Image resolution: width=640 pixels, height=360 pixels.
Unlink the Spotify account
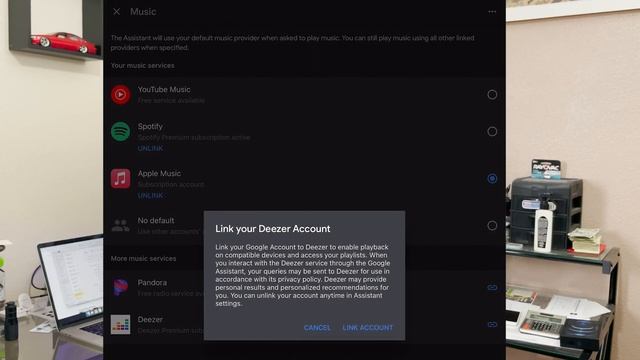[x=150, y=149]
